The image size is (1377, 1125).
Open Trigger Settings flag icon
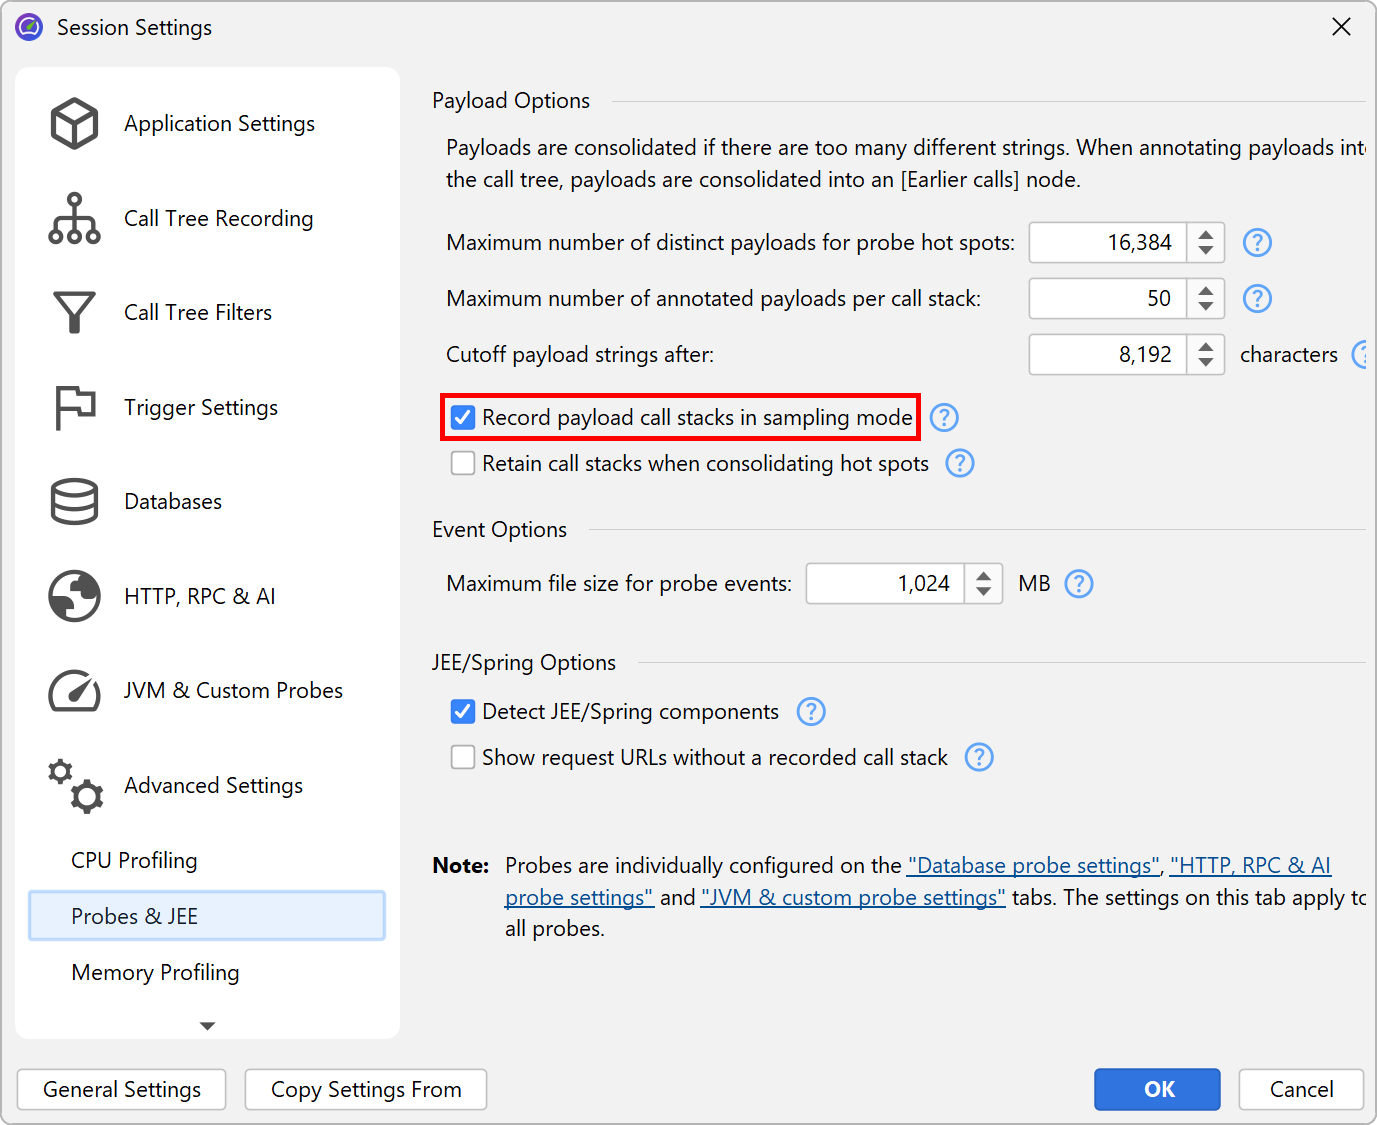(74, 407)
